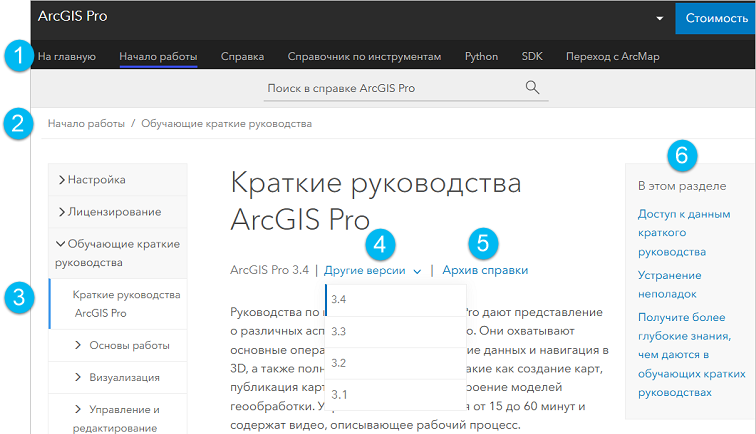
Task: Open Справочник по инструментам tab
Action: click(x=364, y=56)
